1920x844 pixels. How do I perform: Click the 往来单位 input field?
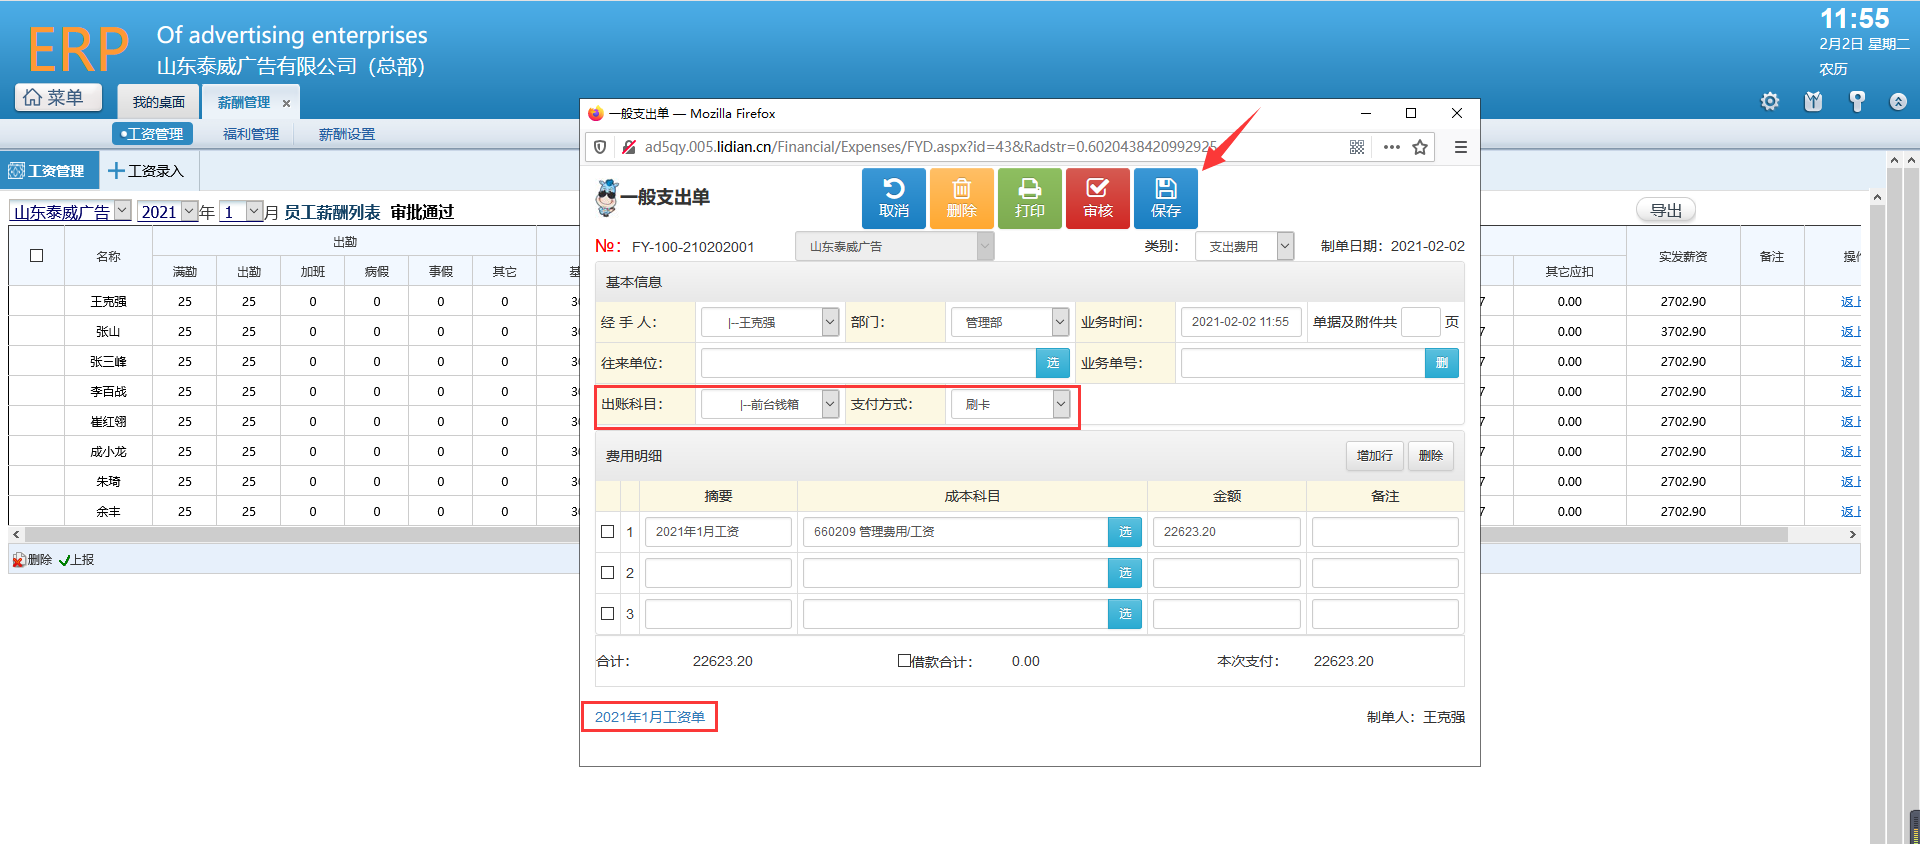pos(869,363)
